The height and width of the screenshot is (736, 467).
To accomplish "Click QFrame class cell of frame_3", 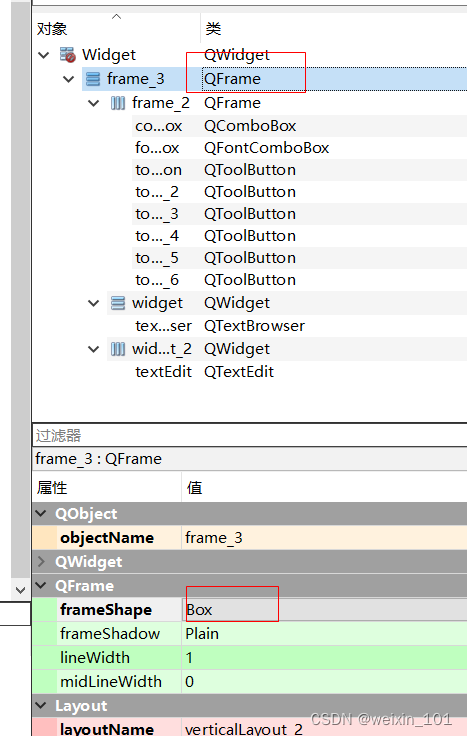I will point(232,79).
